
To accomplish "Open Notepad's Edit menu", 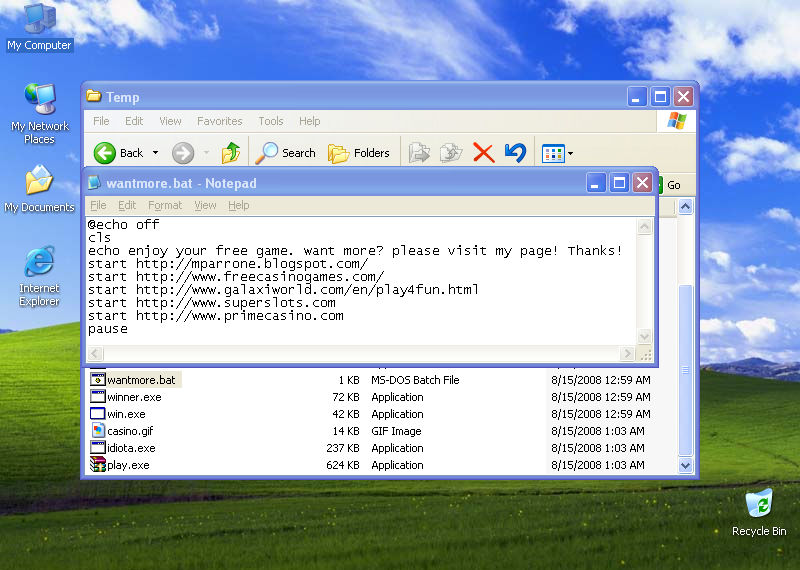I will [127, 205].
